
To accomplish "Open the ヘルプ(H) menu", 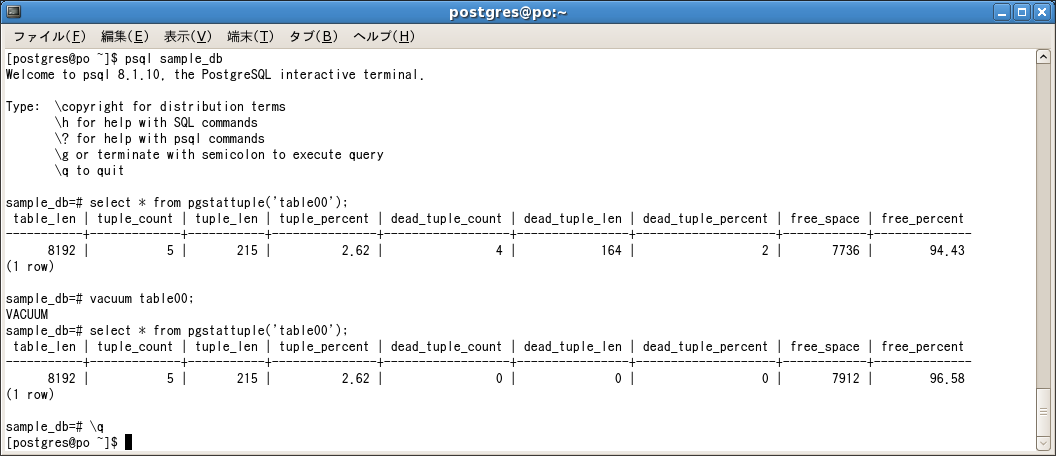I will pos(384,36).
